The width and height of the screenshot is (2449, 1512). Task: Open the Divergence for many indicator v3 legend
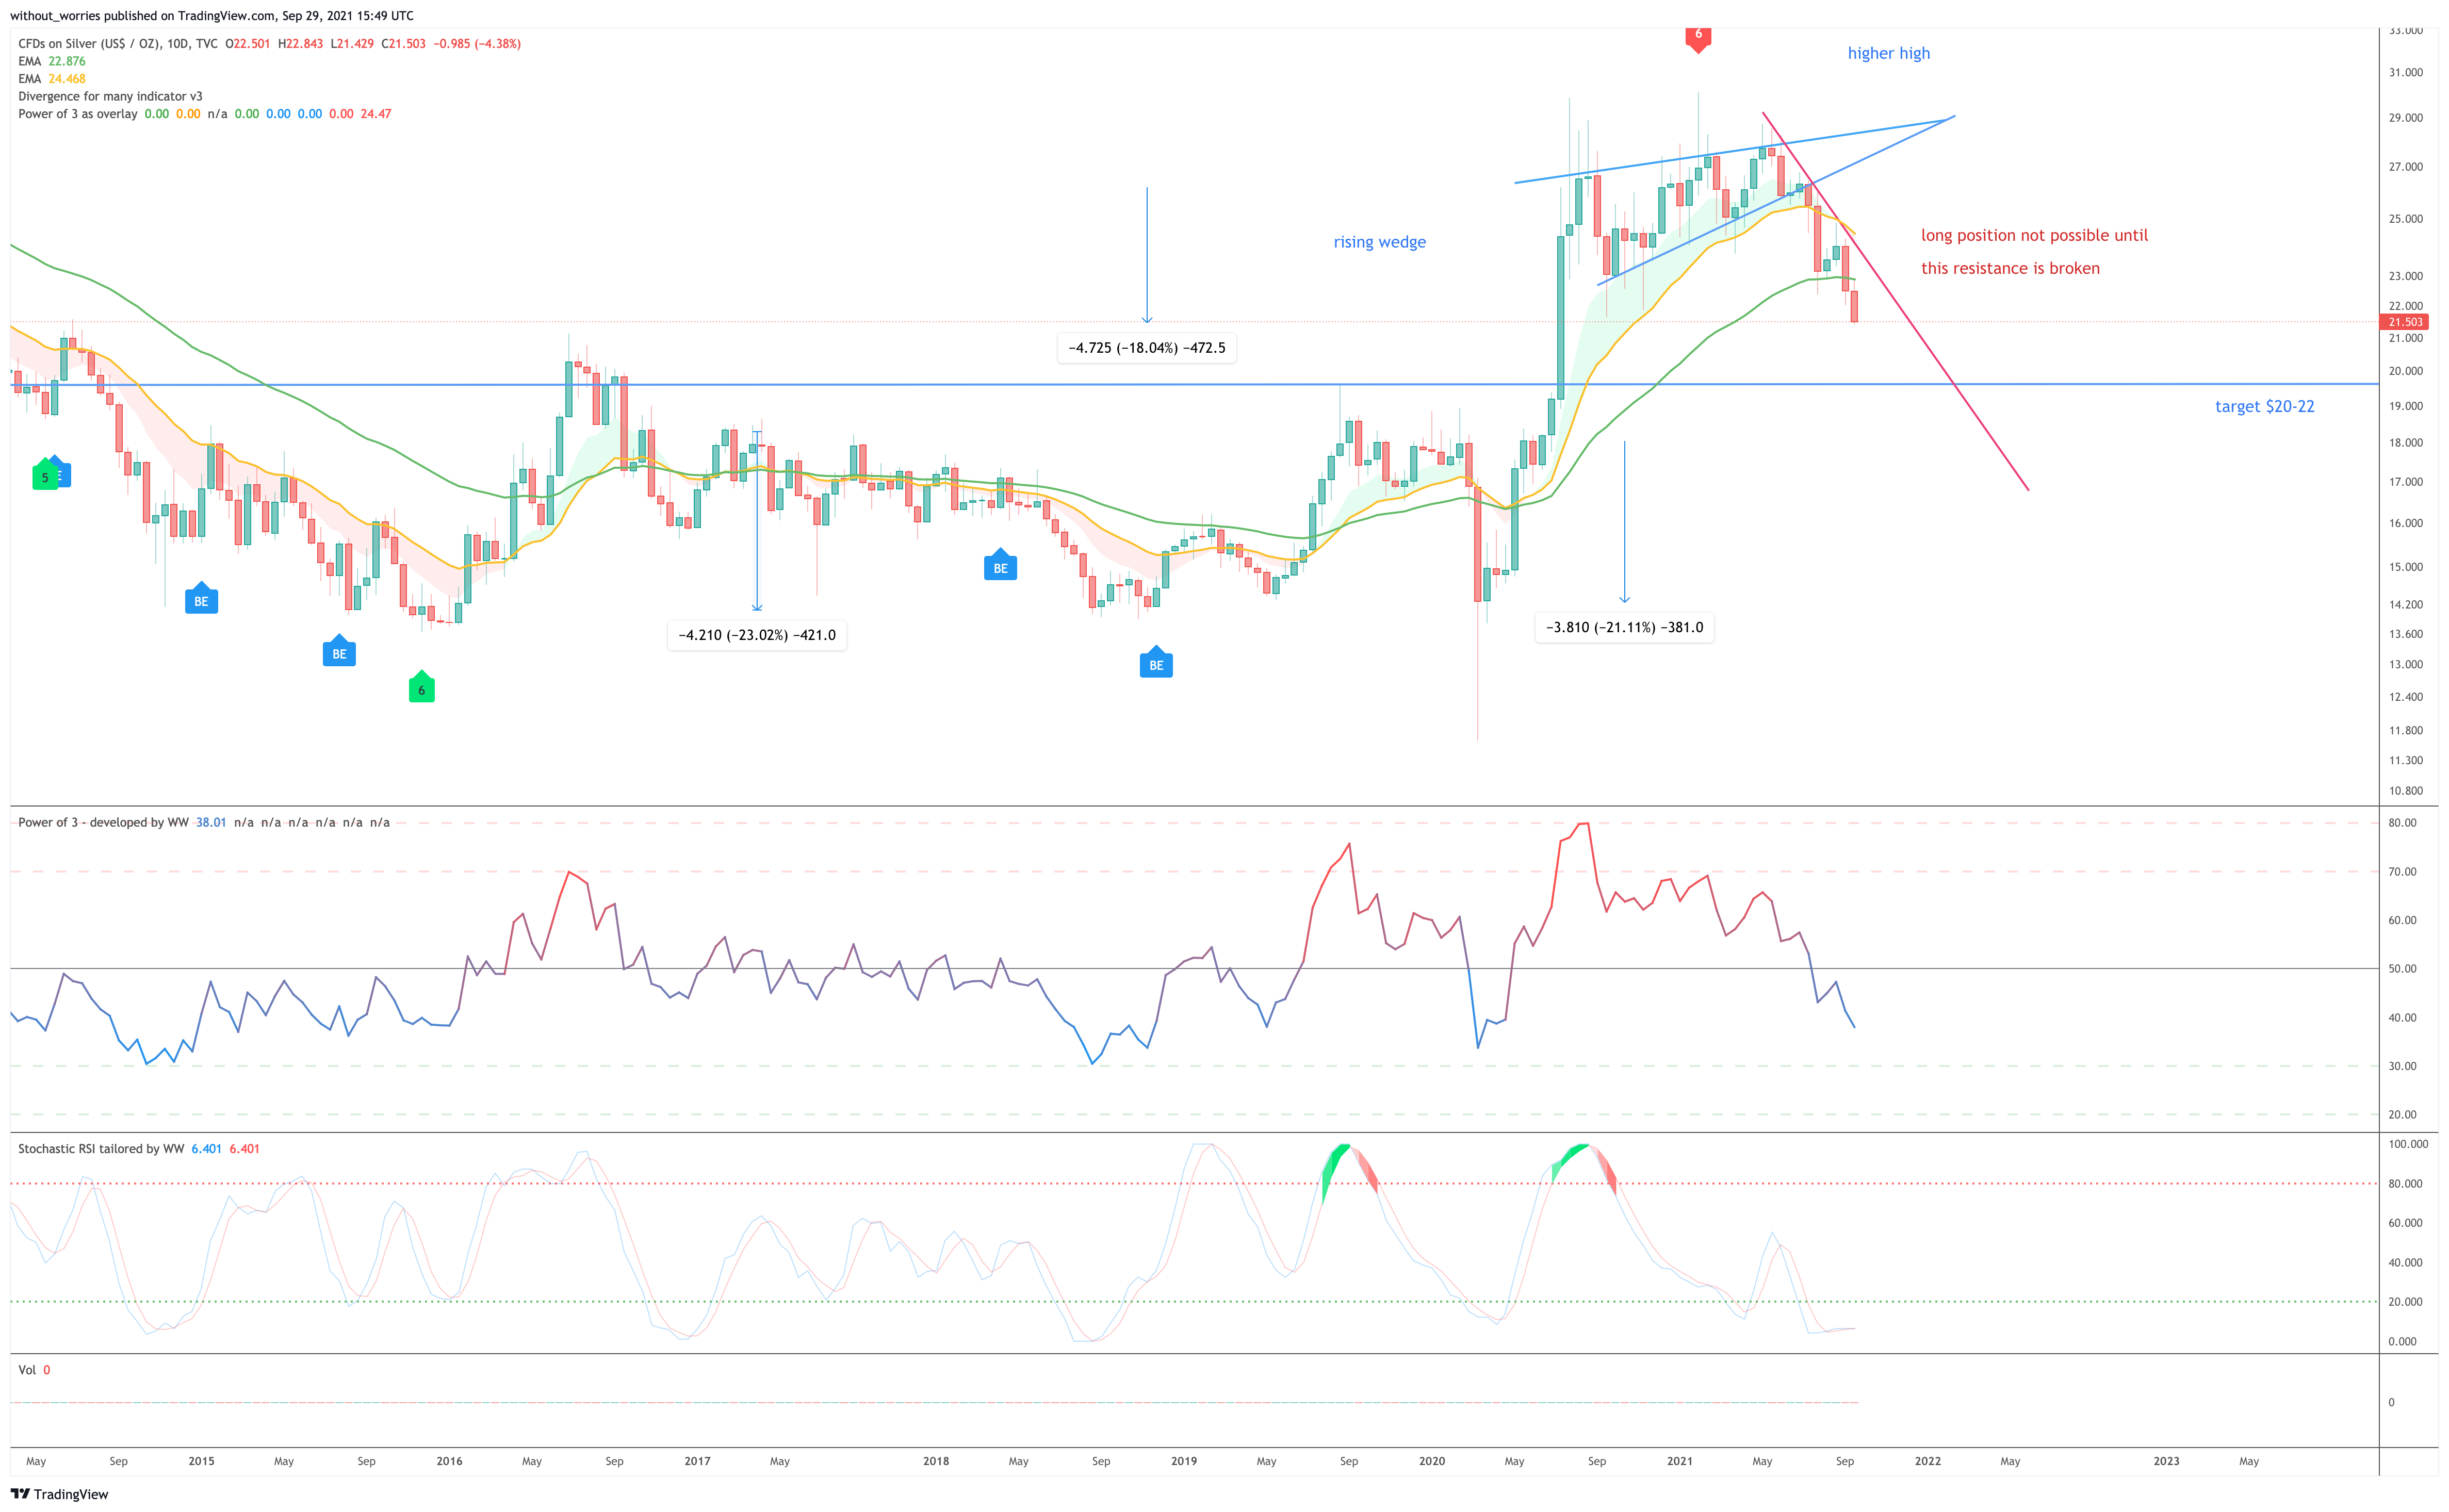point(110,96)
